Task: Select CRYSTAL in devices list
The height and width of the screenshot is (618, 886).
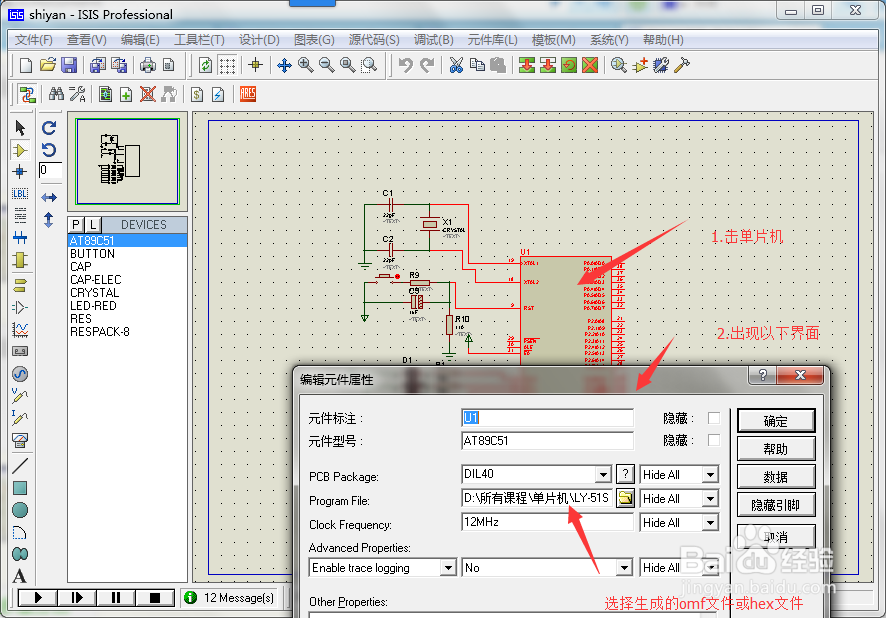Action: pyautogui.click(x=94, y=293)
